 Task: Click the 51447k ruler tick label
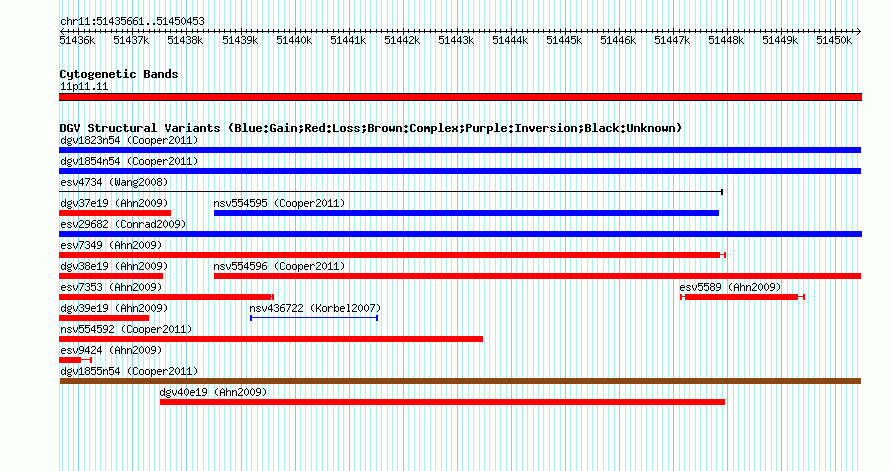pos(672,40)
